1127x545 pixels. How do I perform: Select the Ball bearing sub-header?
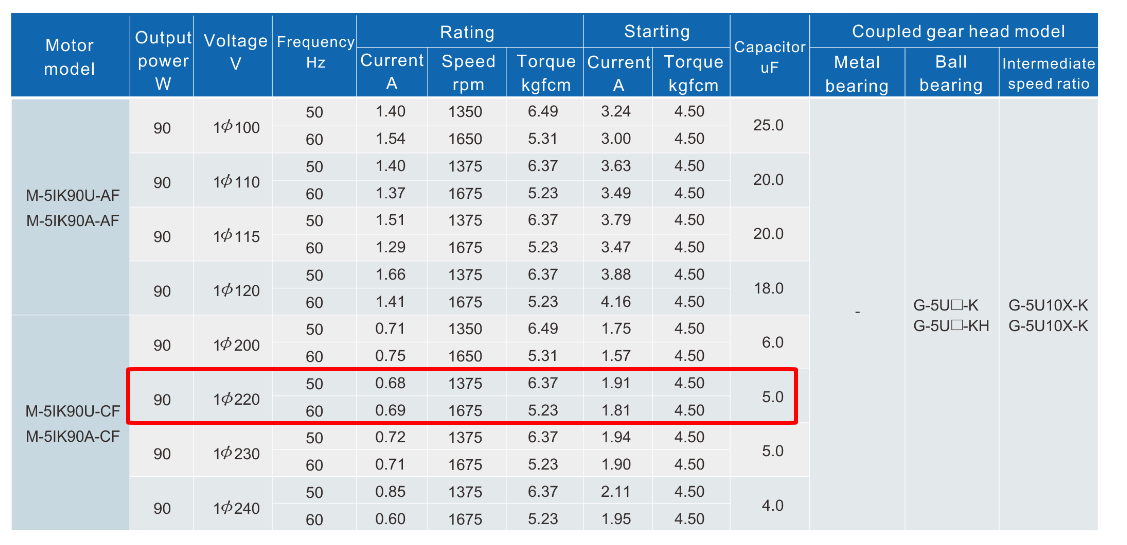point(950,74)
